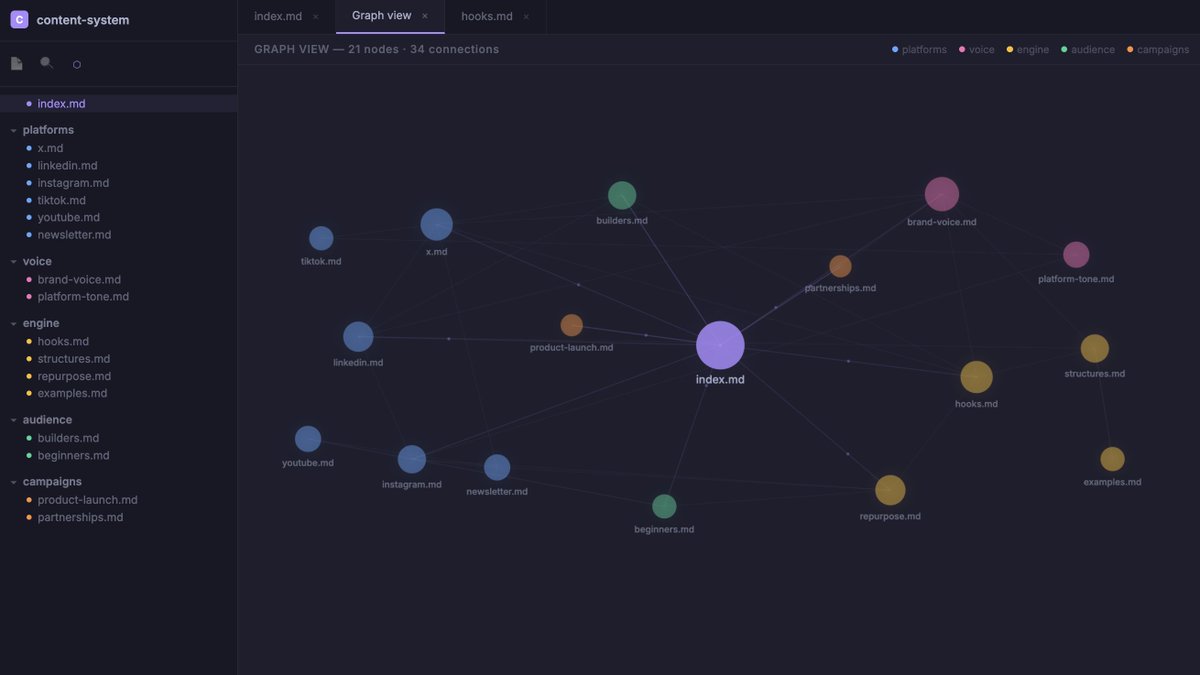Viewport: 1200px width, 675px height.
Task: Open builders.md in the sidebar file tree
Action: [x=118, y=438]
